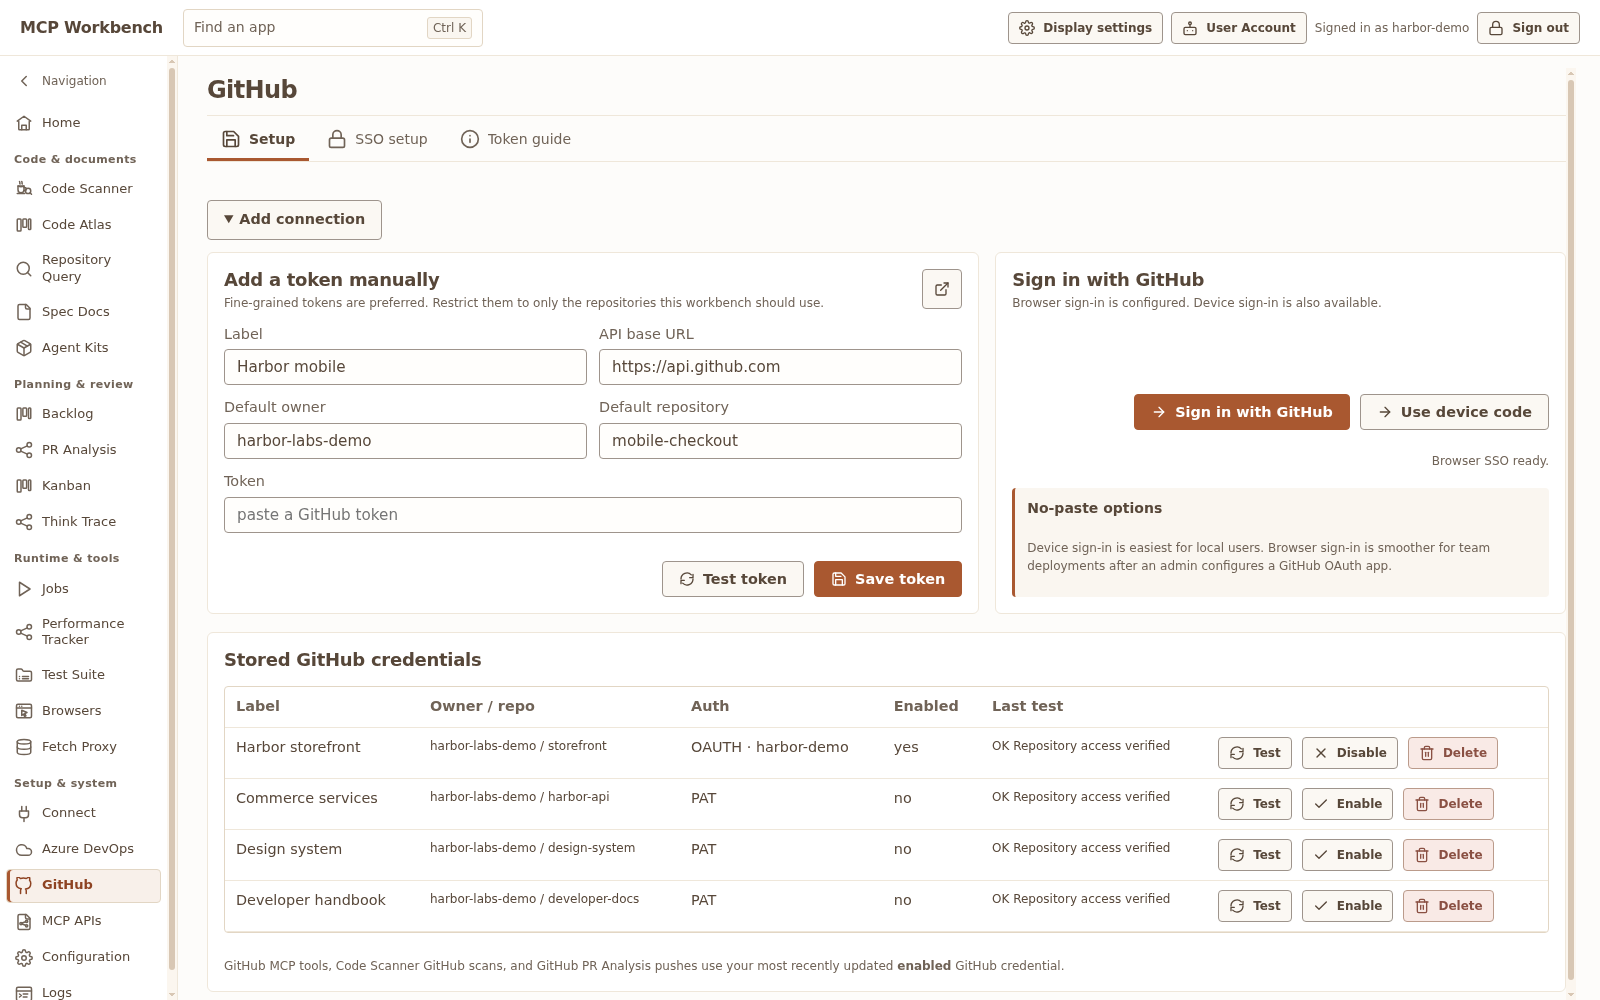Switch to the SSO setup tab
Screen dimensions: 1600x1000
(x=377, y=139)
